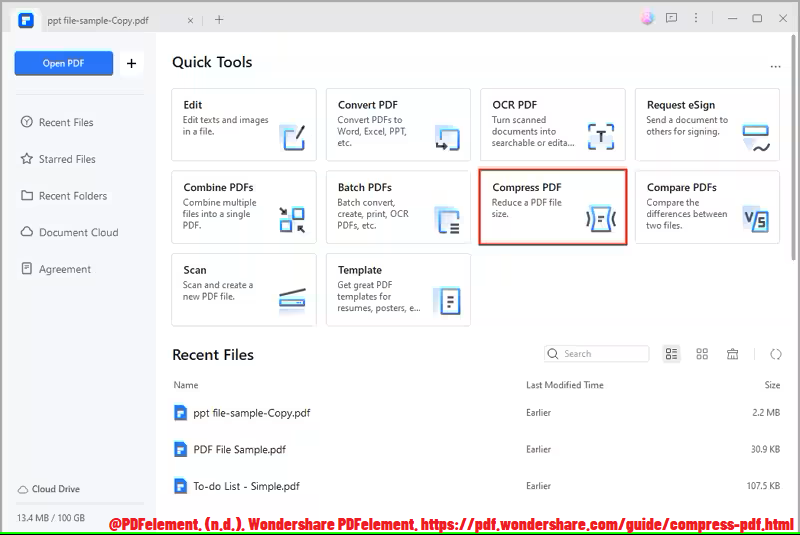This screenshot has height=535, width=800.
Task: Click the 30.9 KB size value
Action: 765,449
